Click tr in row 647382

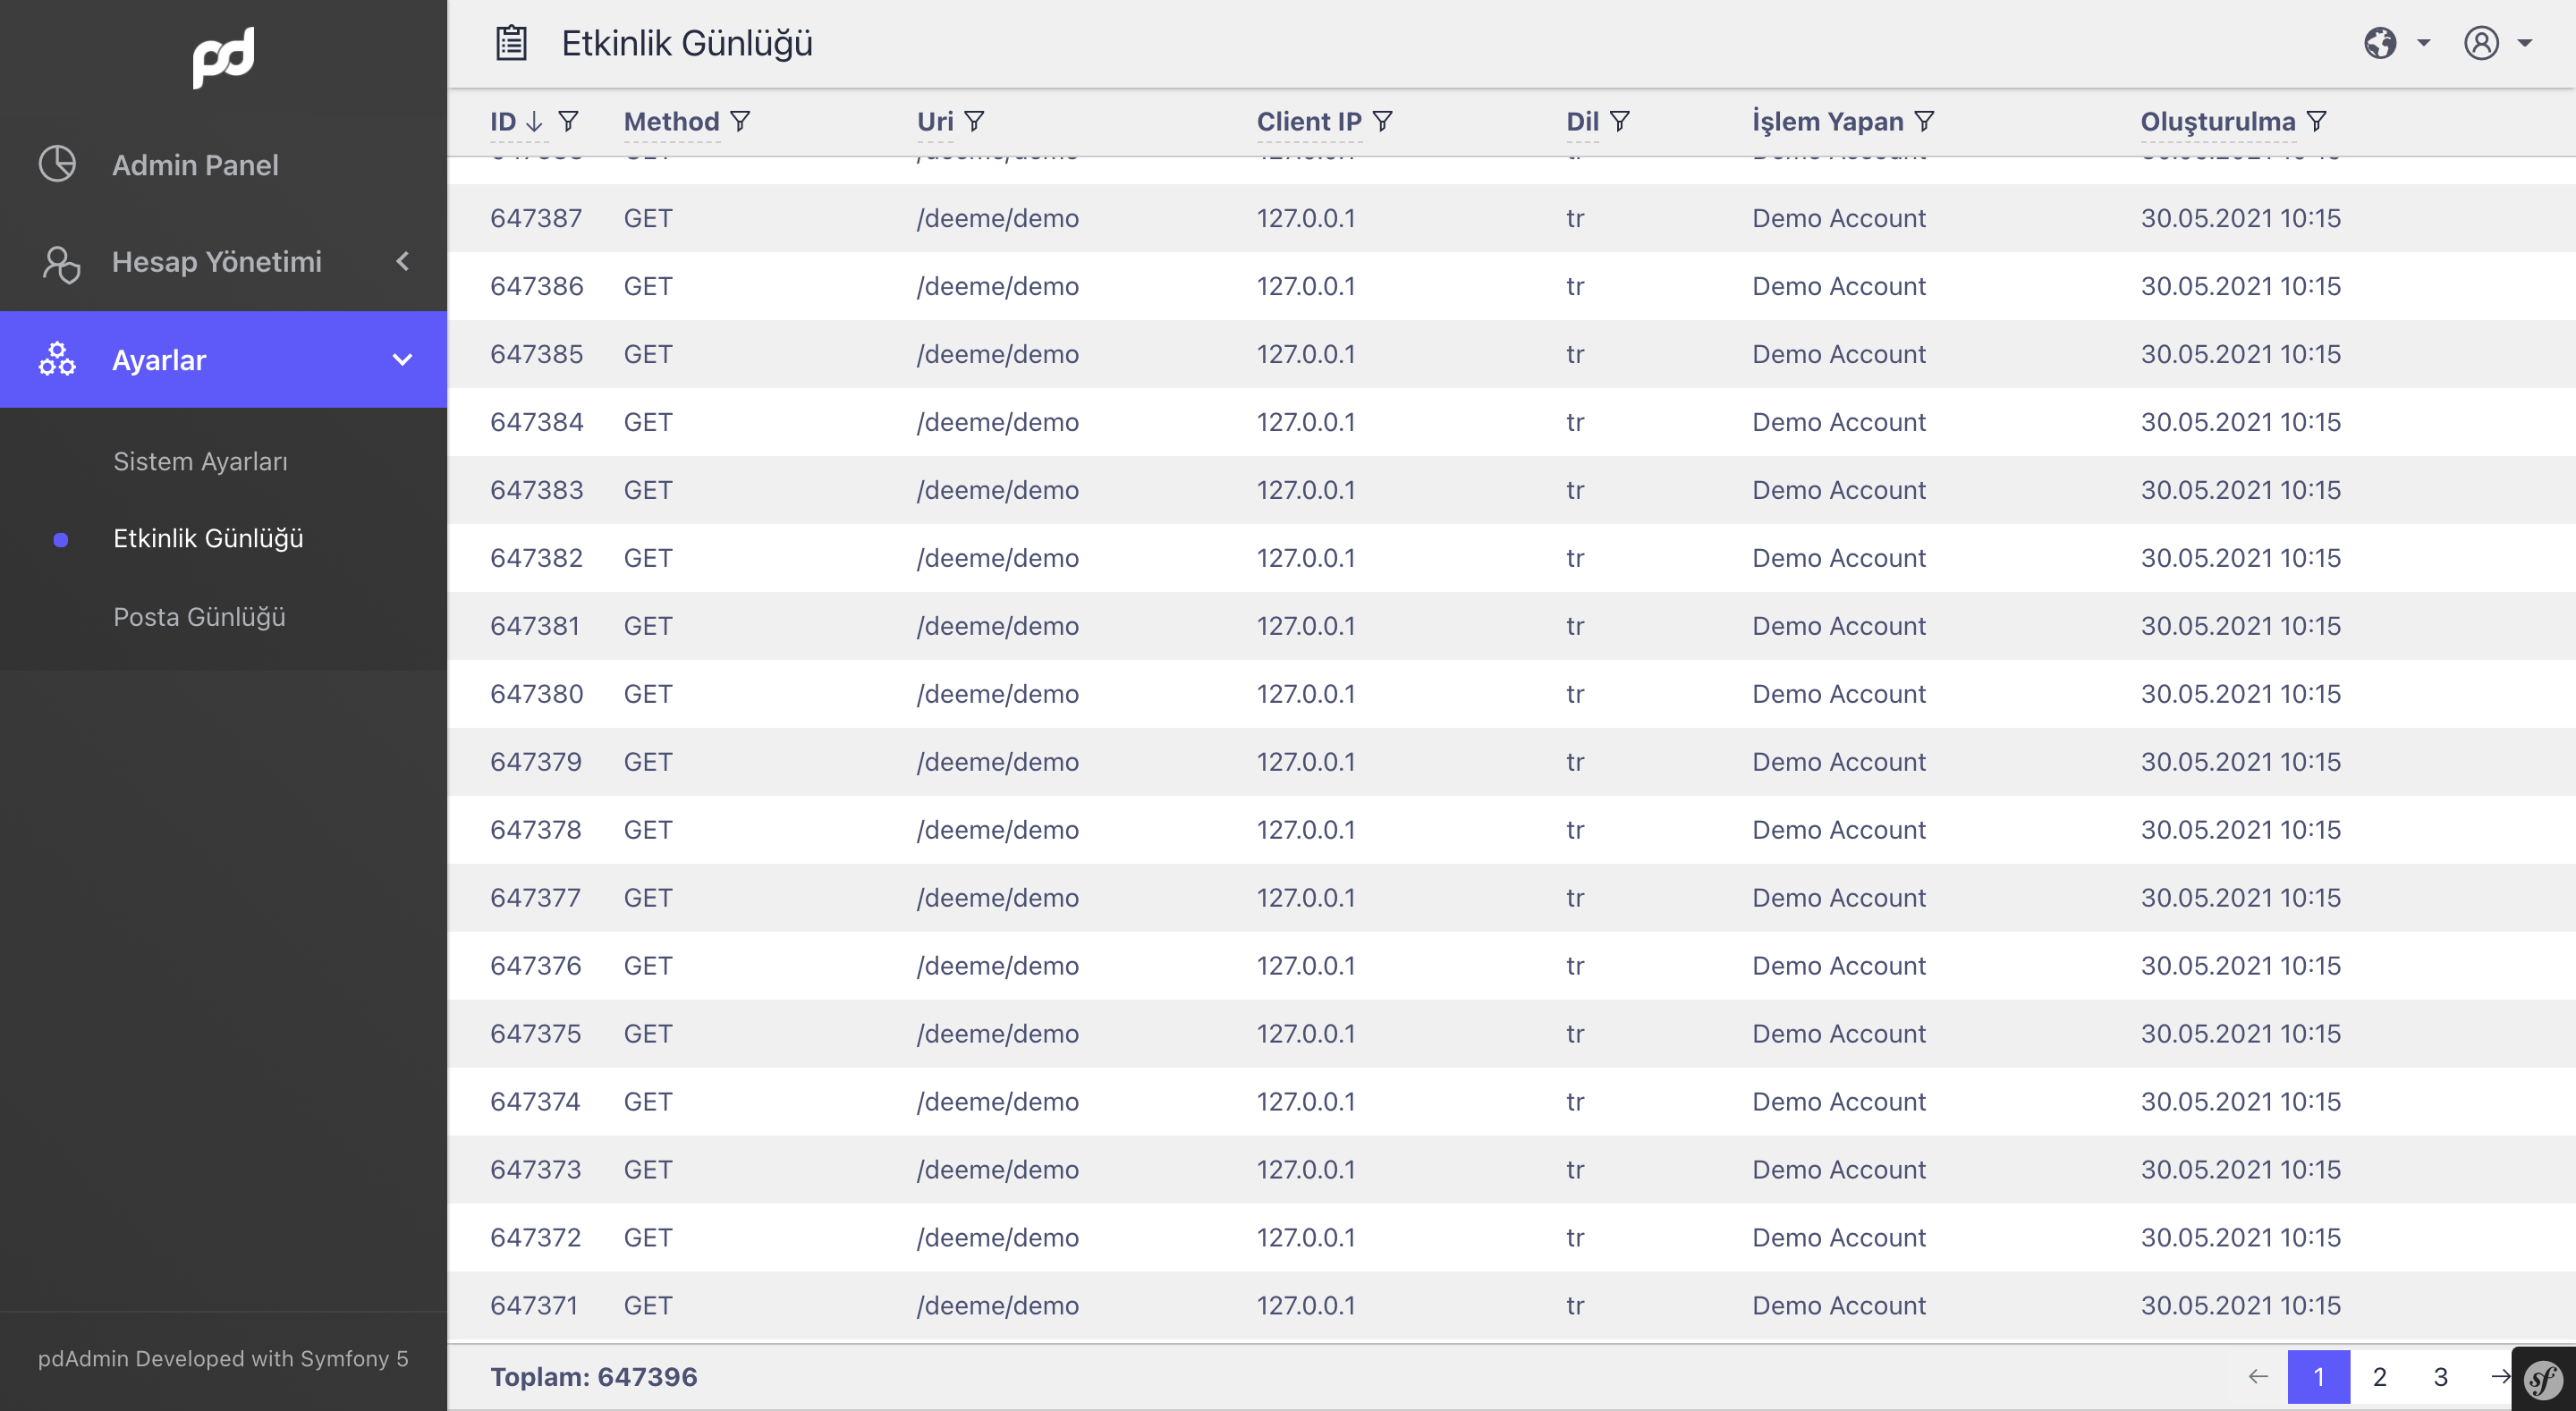click(x=1575, y=558)
